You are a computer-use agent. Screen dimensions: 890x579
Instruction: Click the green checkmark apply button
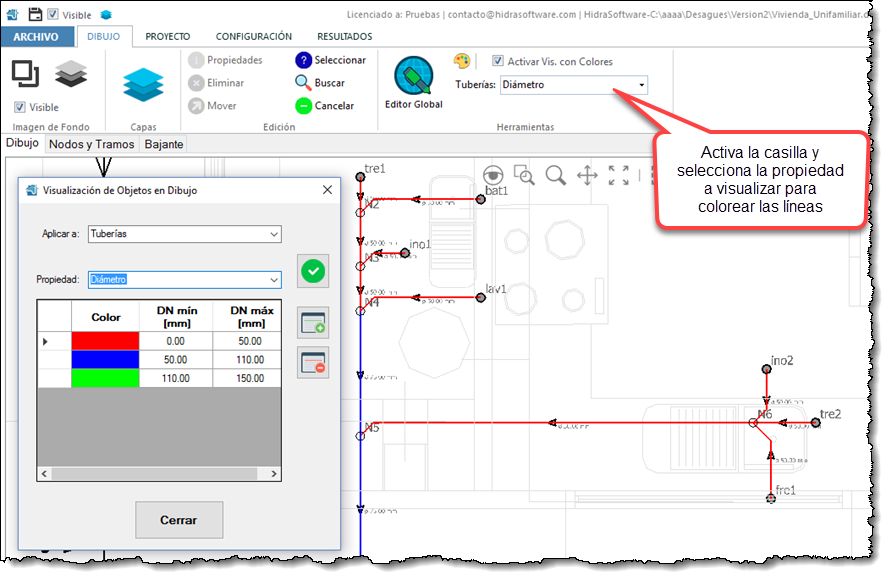[x=313, y=270]
